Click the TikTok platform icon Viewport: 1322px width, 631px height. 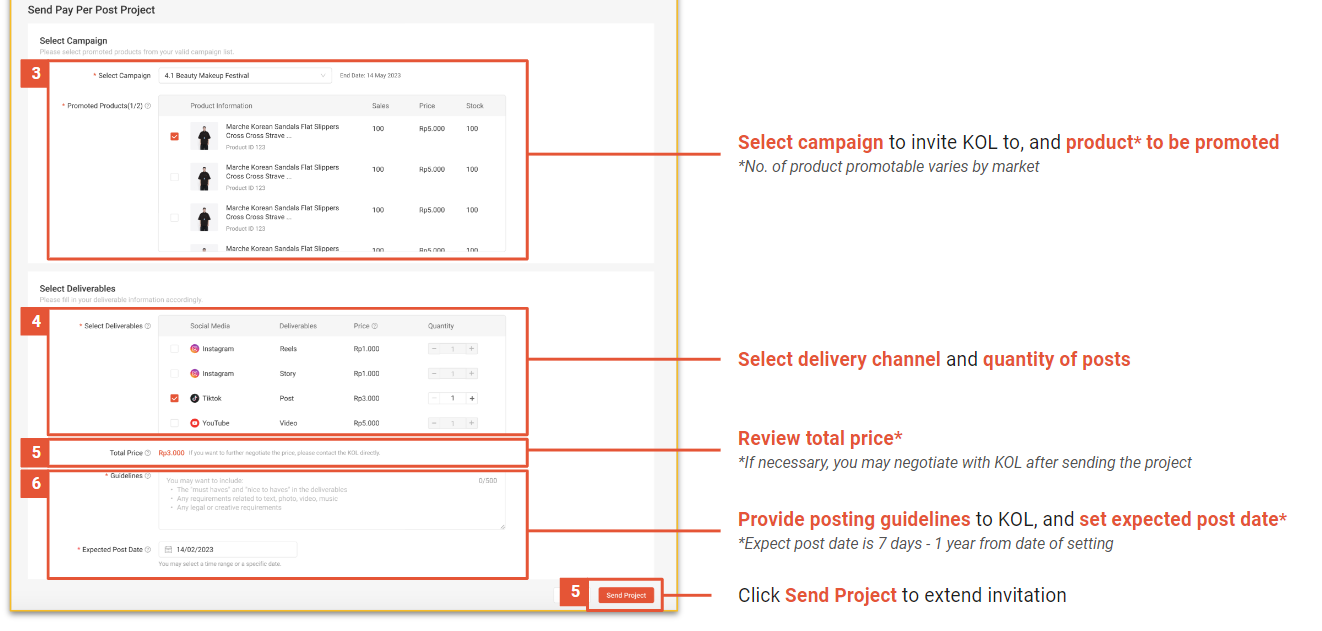click(194, 398)
